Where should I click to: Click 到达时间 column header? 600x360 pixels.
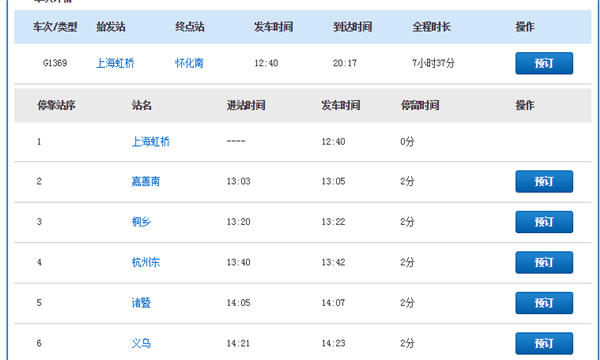(352, 27)
